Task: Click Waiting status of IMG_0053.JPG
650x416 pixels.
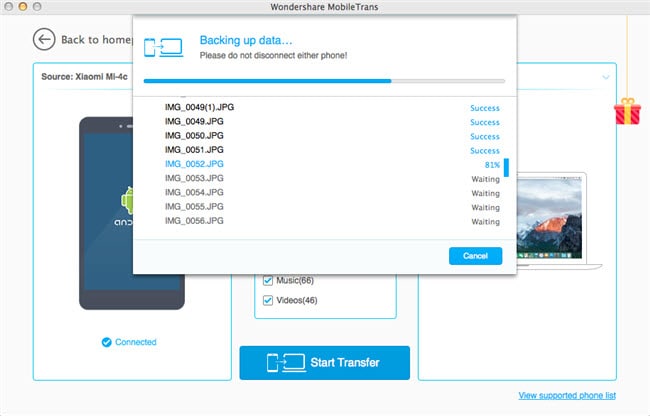Action: point(485,179)
